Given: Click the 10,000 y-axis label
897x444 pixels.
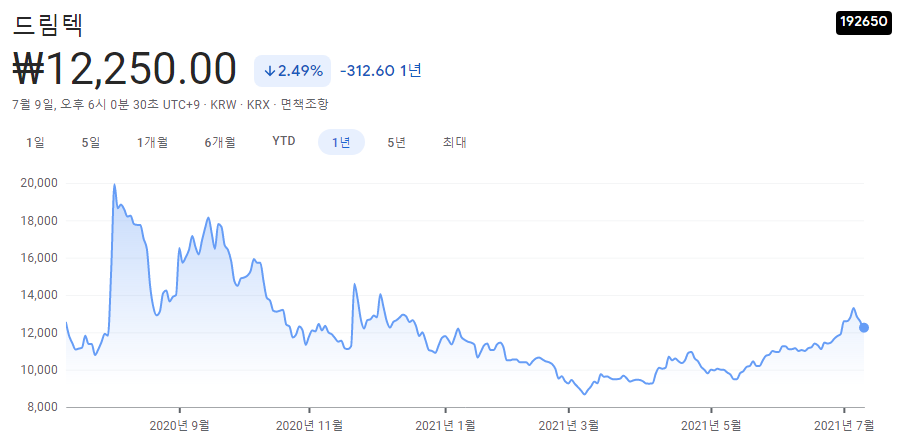Looking at the screenshot, I should tap(38, 370).
